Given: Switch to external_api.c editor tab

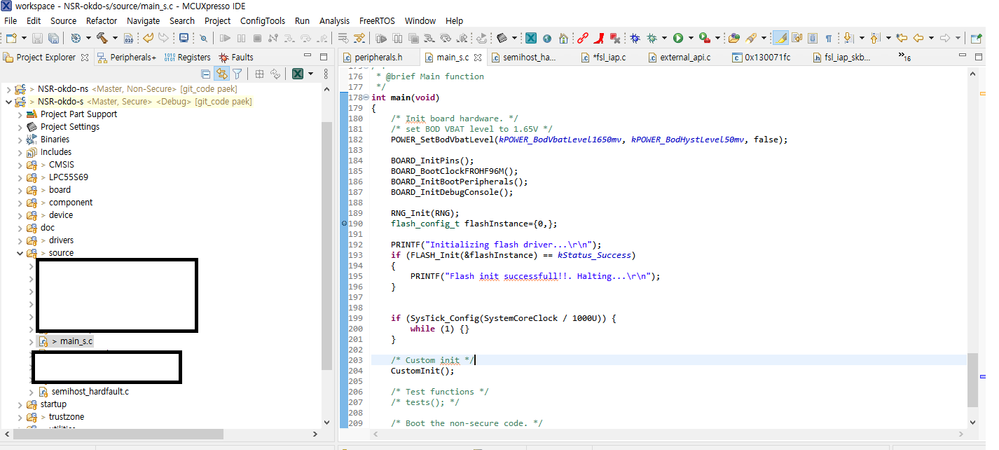Looking at the screenshot, I should point(685,57).
